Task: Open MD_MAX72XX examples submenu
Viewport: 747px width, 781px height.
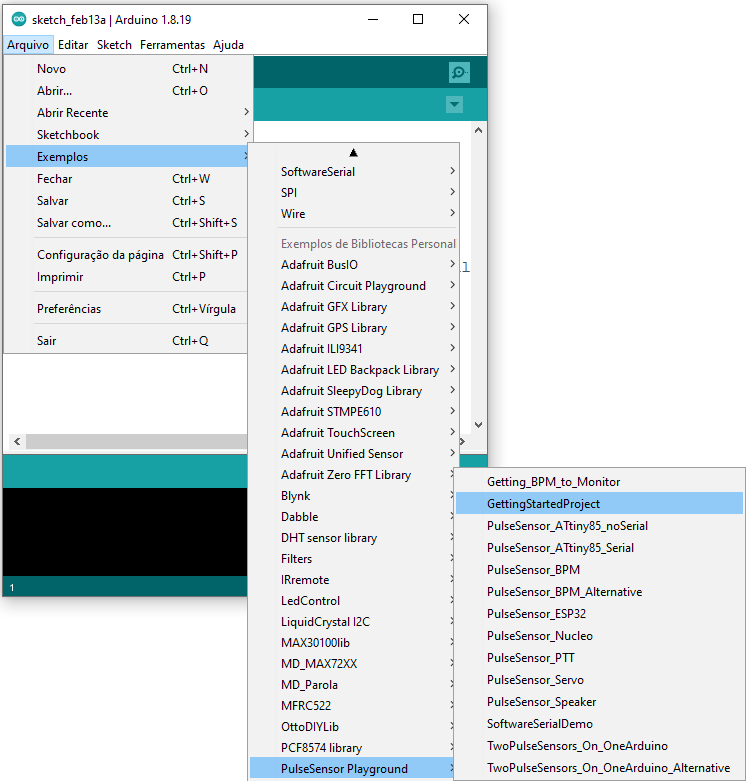Action: [352, 663]
